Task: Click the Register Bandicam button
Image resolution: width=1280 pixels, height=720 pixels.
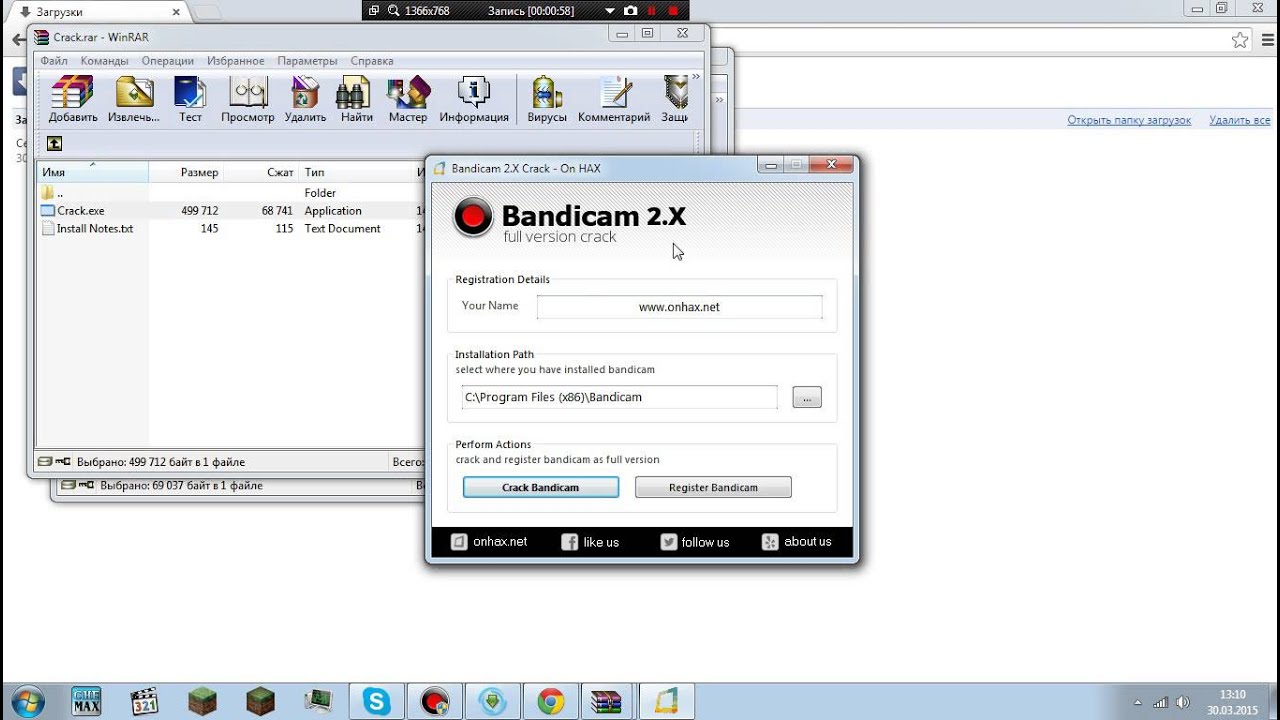Action: tap(713, 487)
